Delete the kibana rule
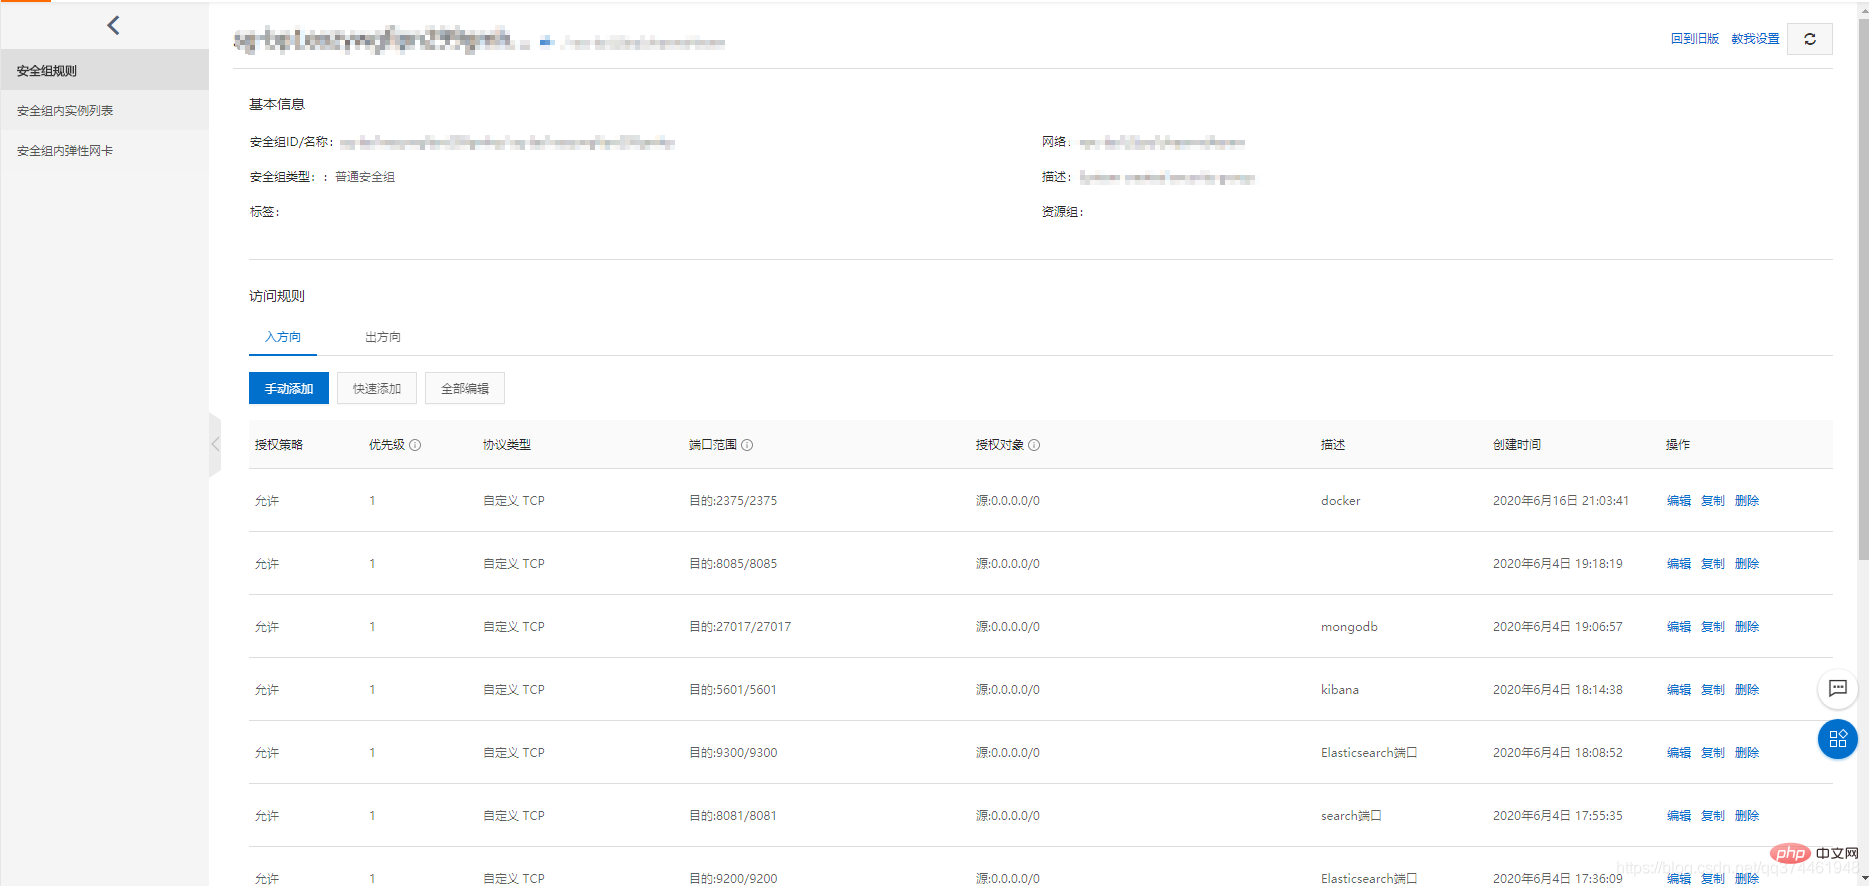This screenshot has width=1869, height=886. [1747, 690]
